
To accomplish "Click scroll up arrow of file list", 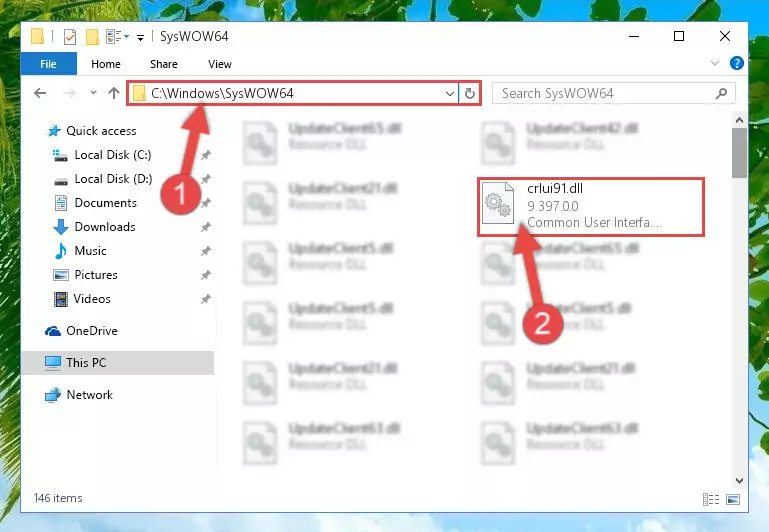I will click(740, 120).
